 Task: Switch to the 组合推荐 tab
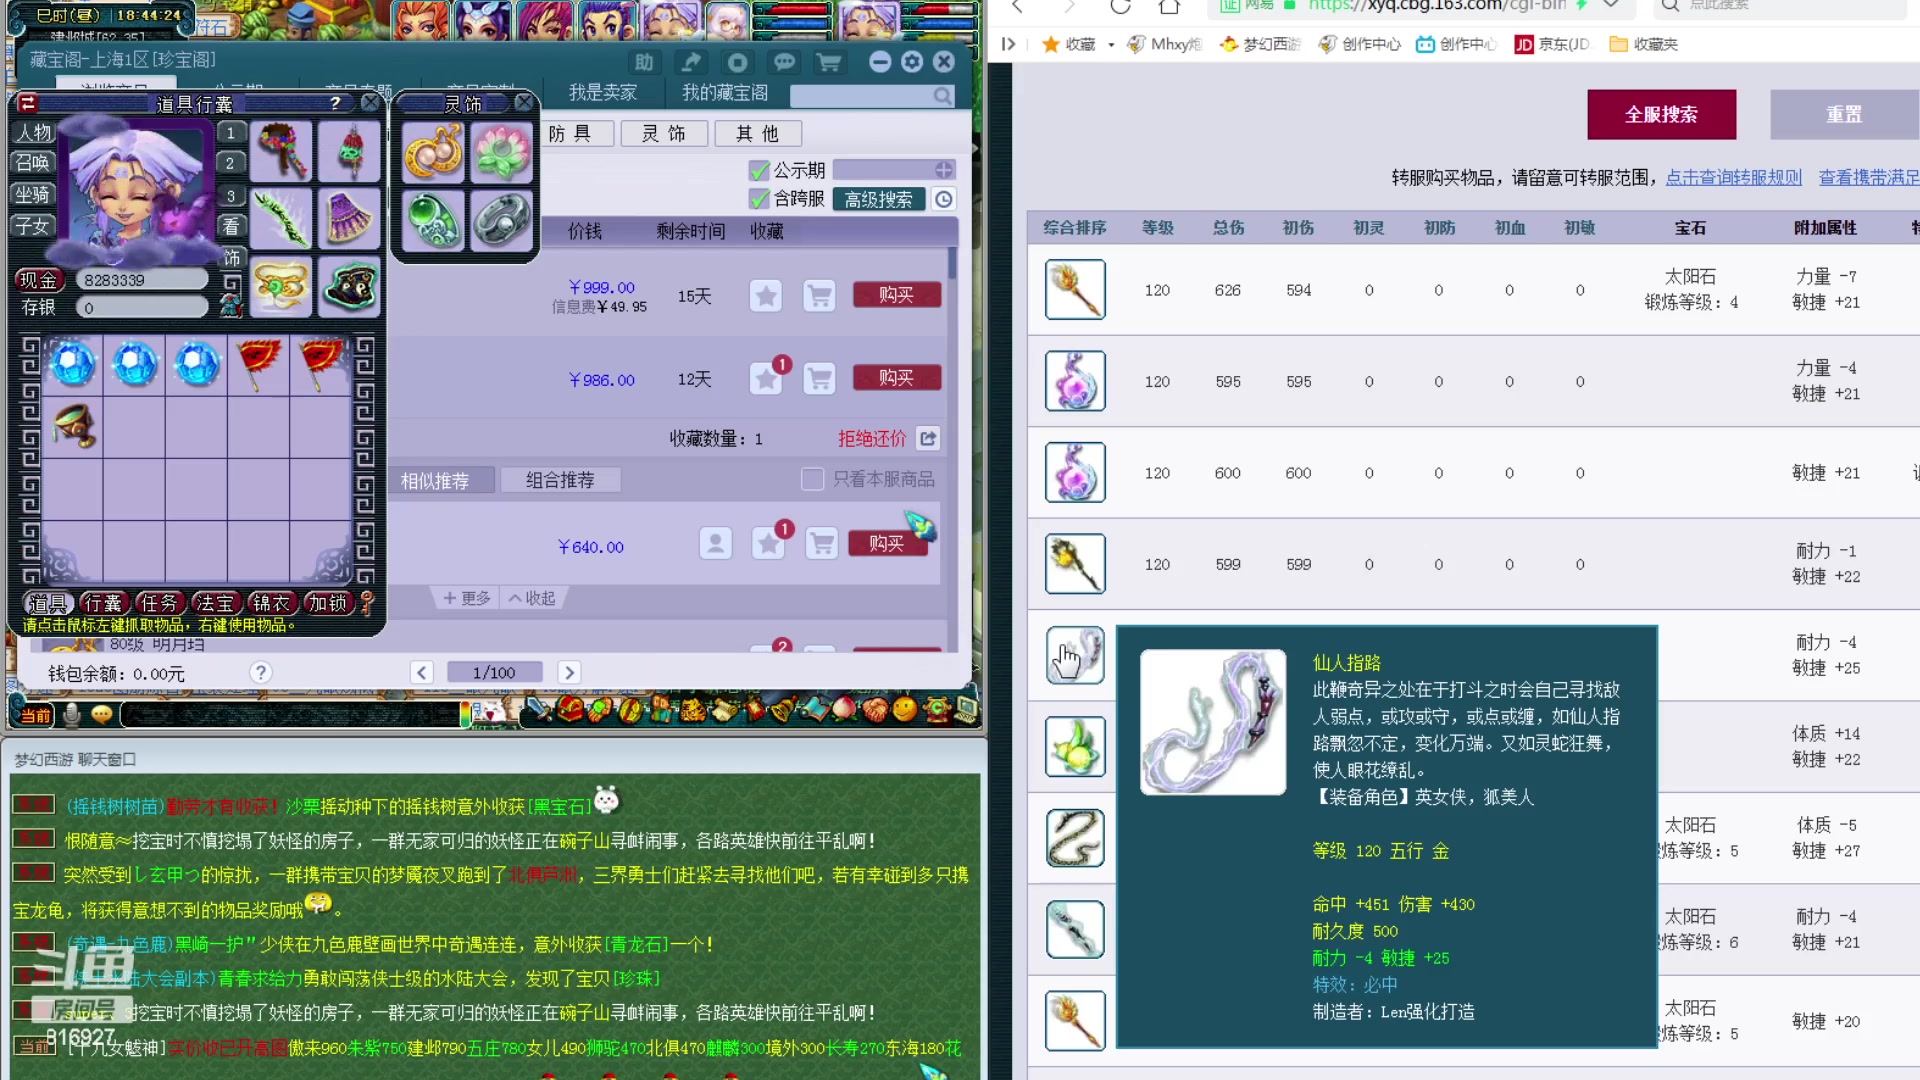[560, 480]
